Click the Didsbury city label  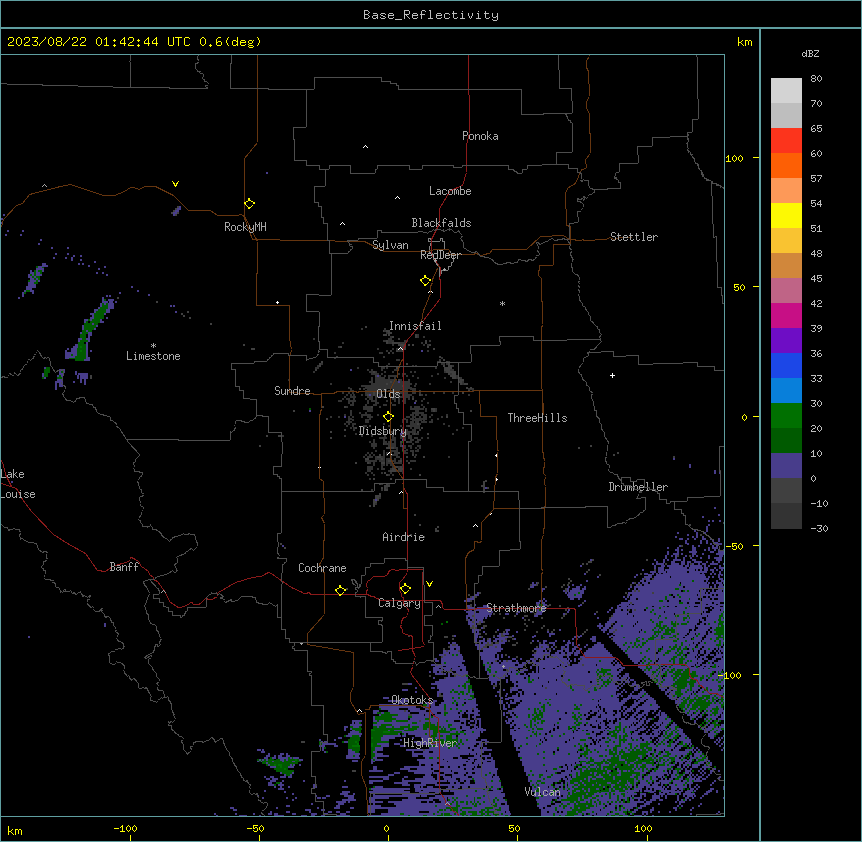pos(383,431)
